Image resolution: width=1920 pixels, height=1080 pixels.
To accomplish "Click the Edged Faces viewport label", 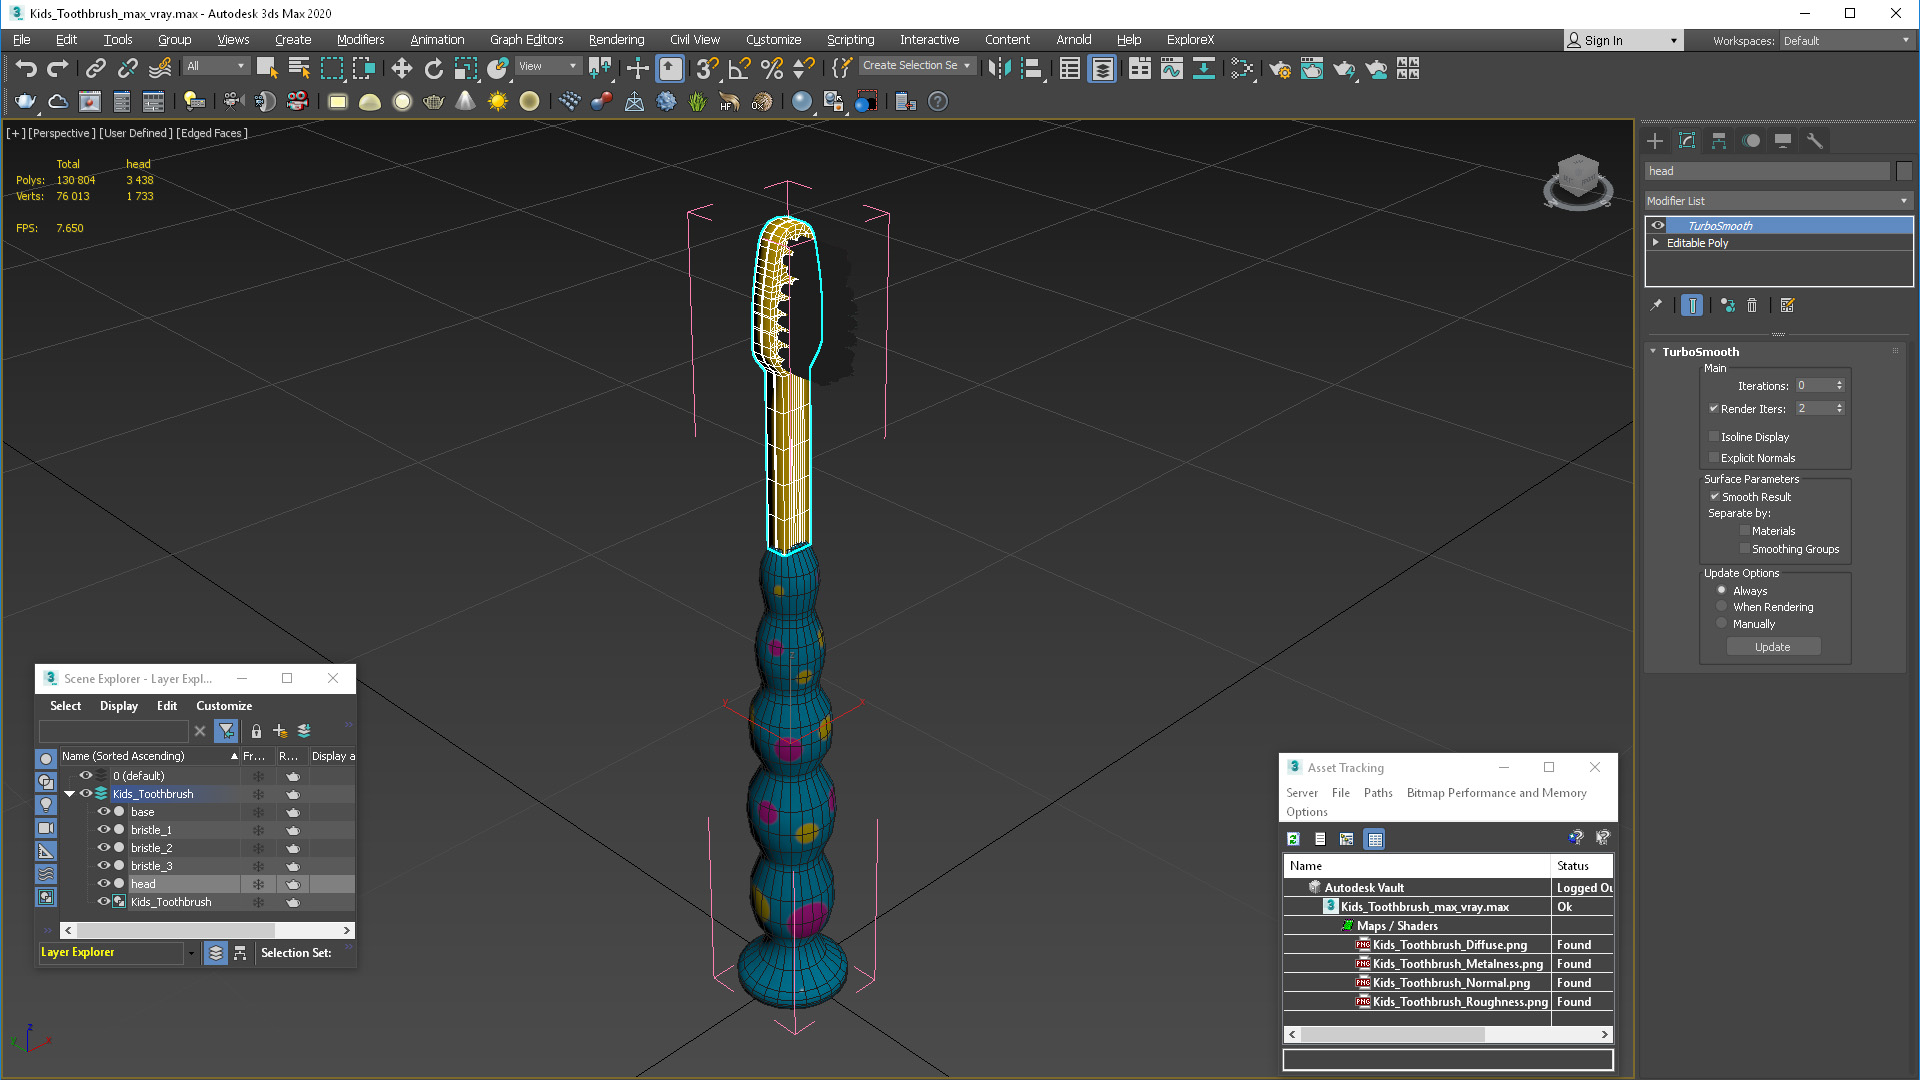I will [212, 133].
